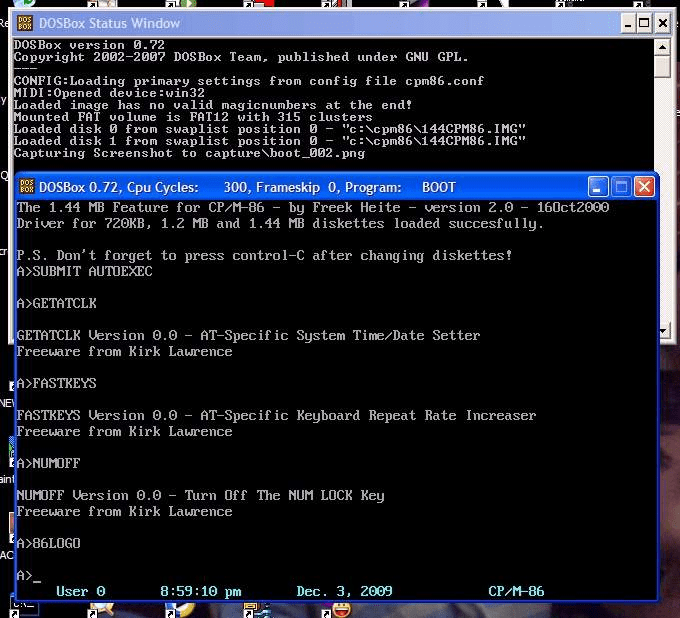Click 'NUMOFF Version 0.0' description line

[200, 495]
